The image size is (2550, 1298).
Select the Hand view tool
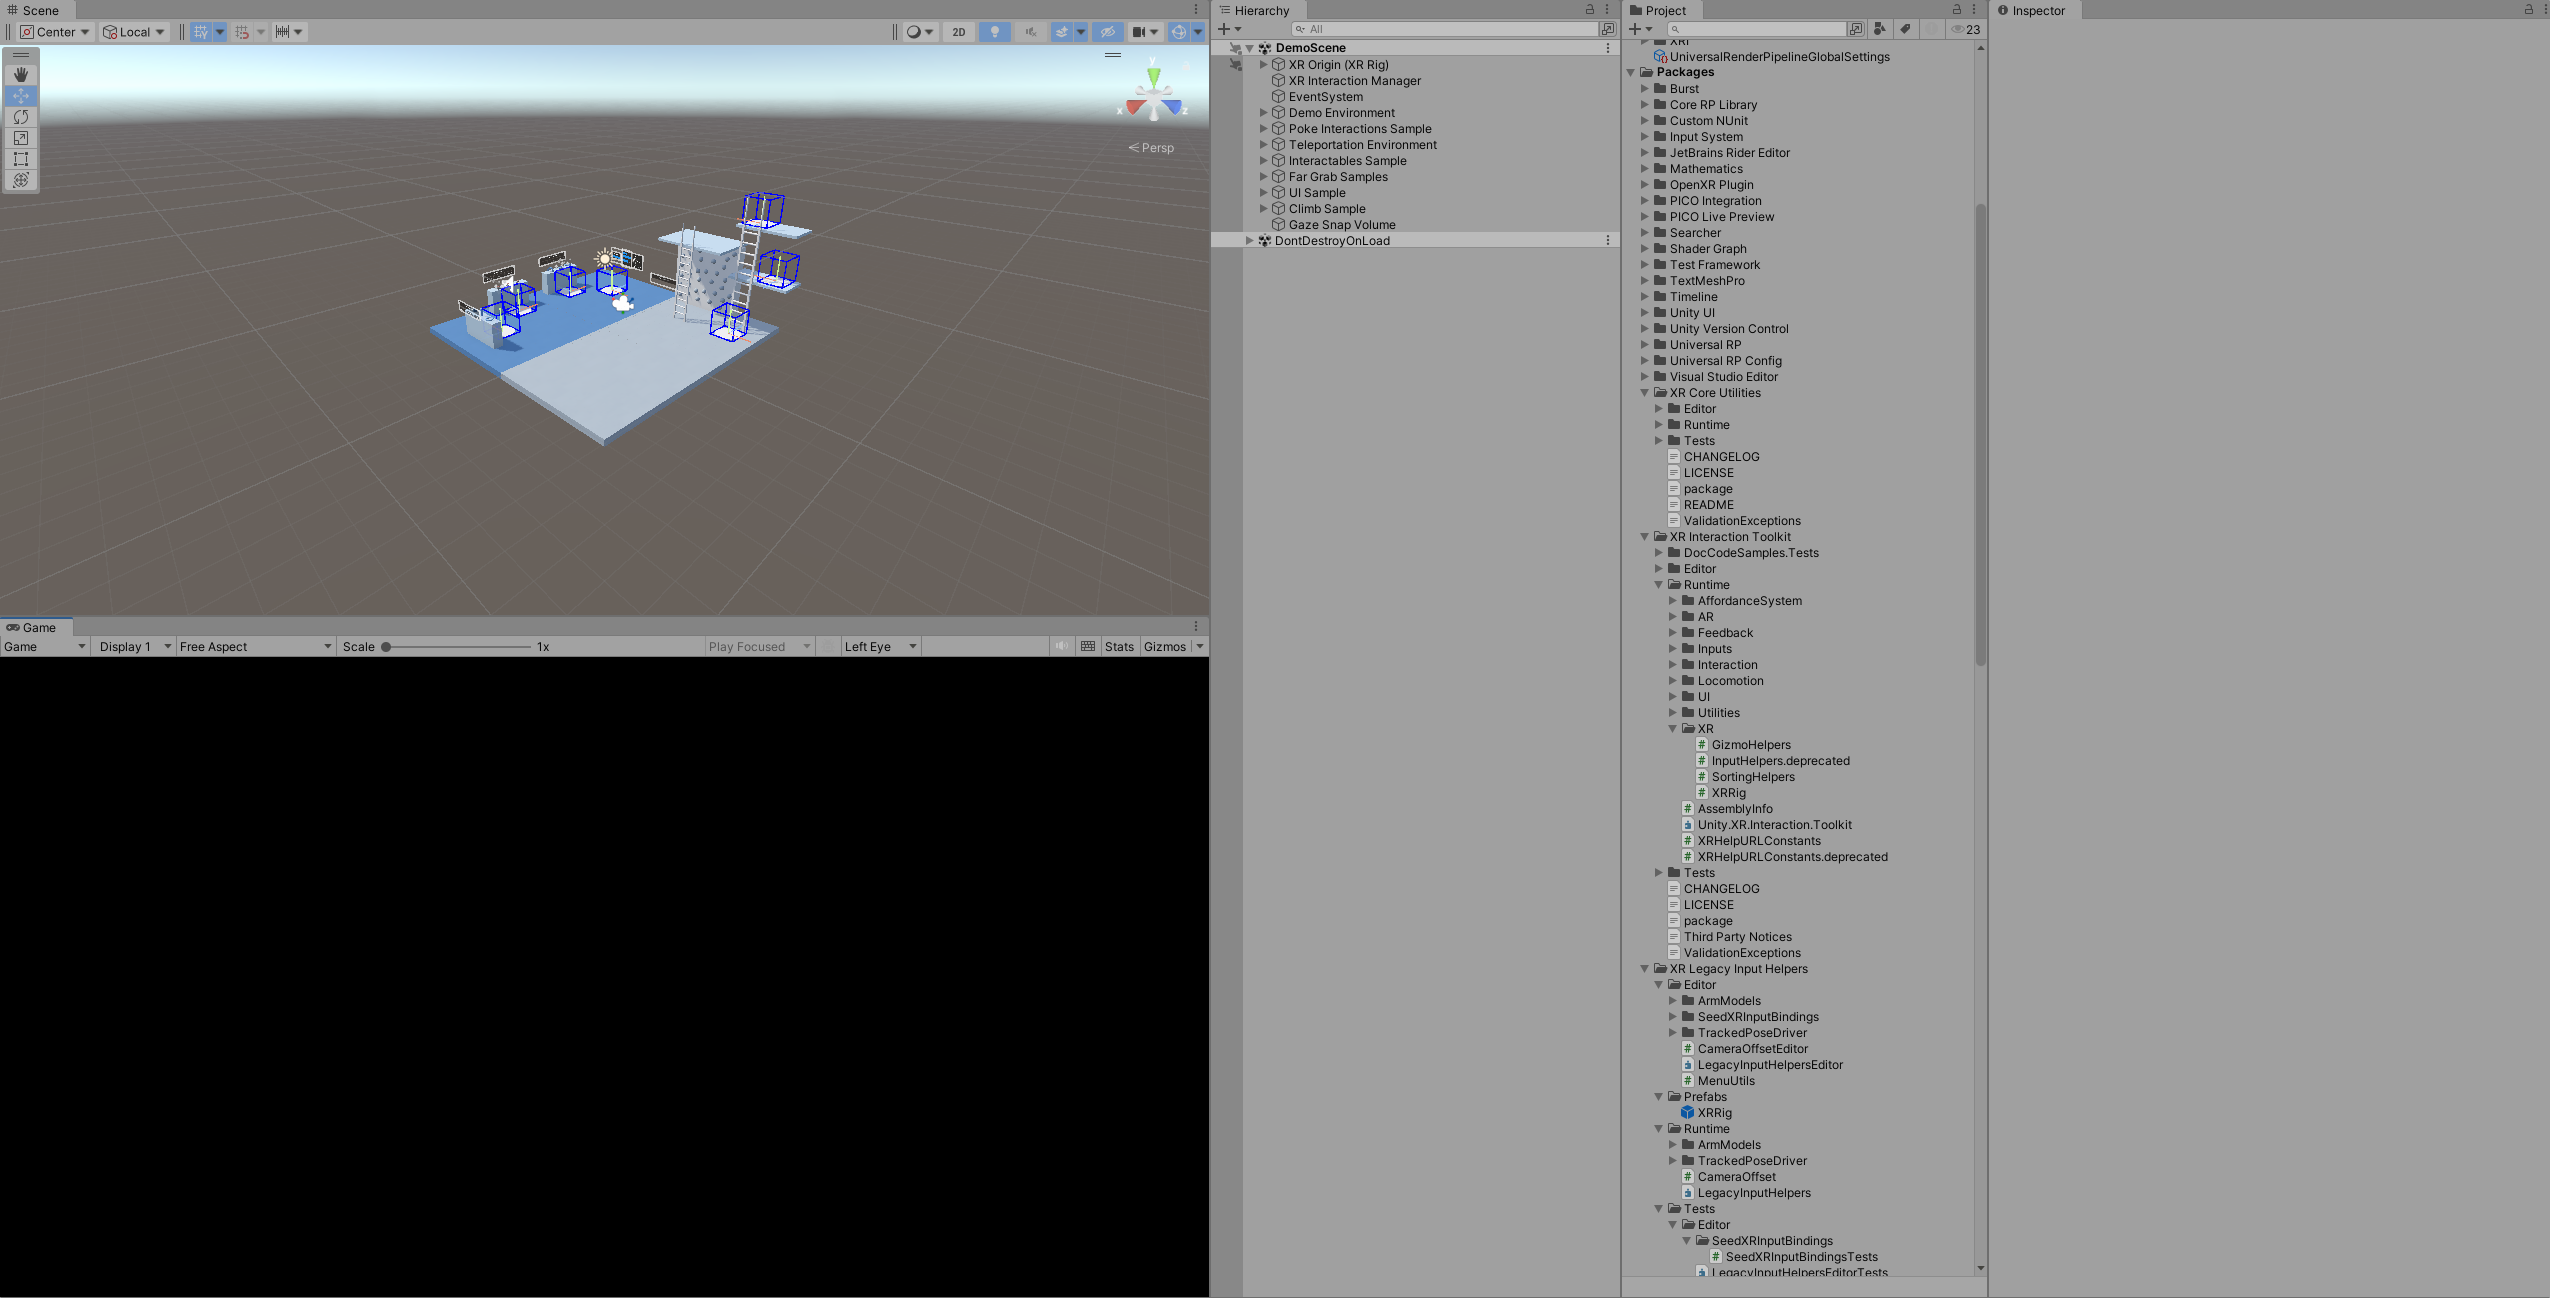(20, 75)
